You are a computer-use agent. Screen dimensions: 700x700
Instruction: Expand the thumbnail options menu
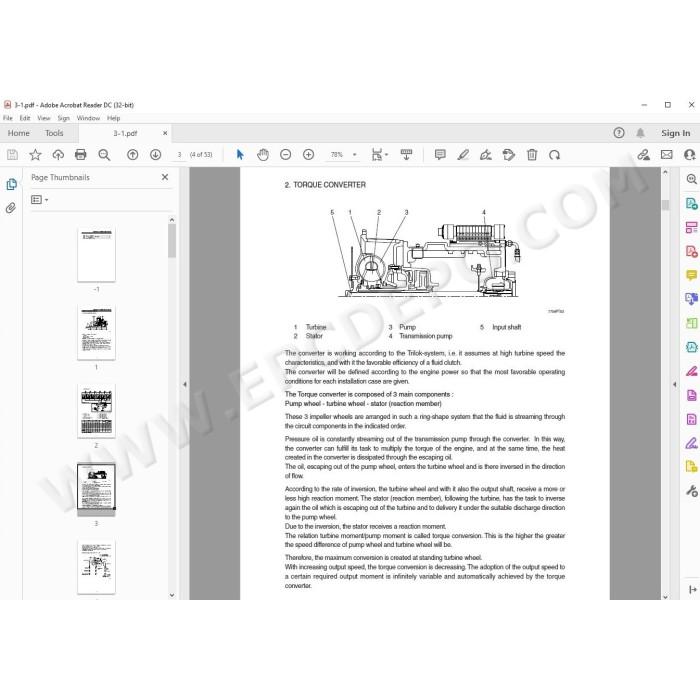[x=40, y=200]
